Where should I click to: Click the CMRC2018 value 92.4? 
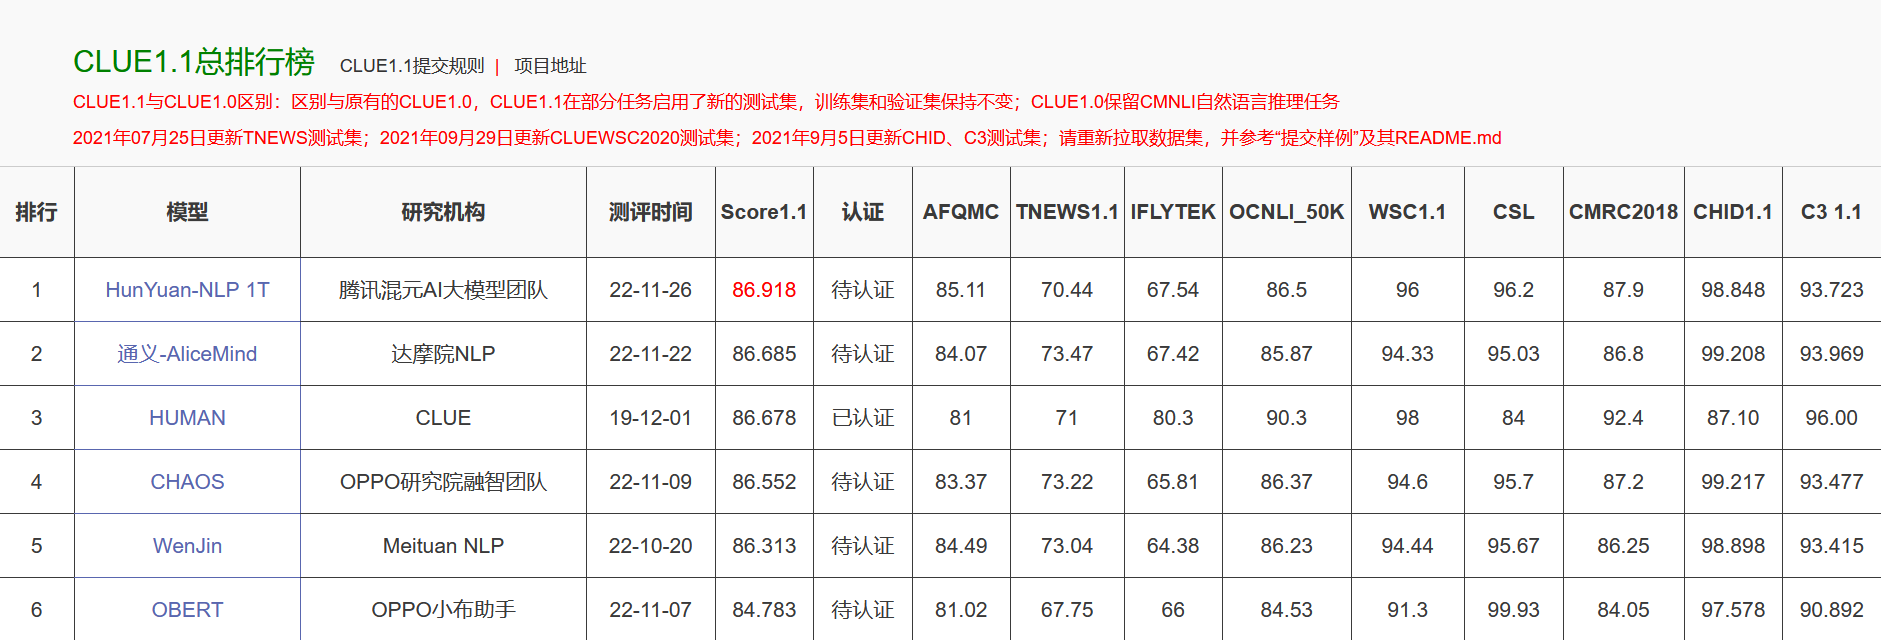(1623, 418)
